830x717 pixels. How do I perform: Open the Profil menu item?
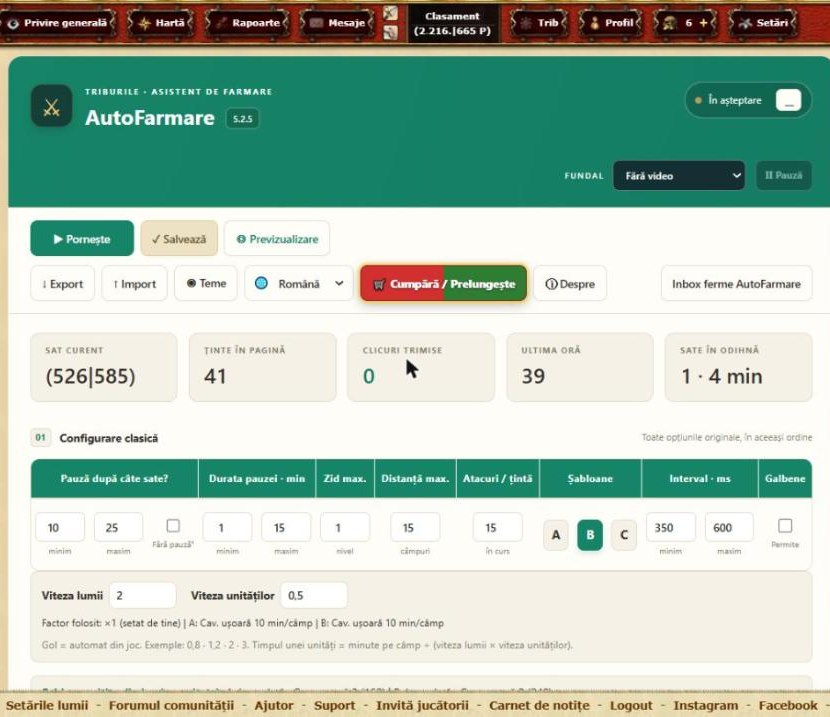(x=611, y=23)
